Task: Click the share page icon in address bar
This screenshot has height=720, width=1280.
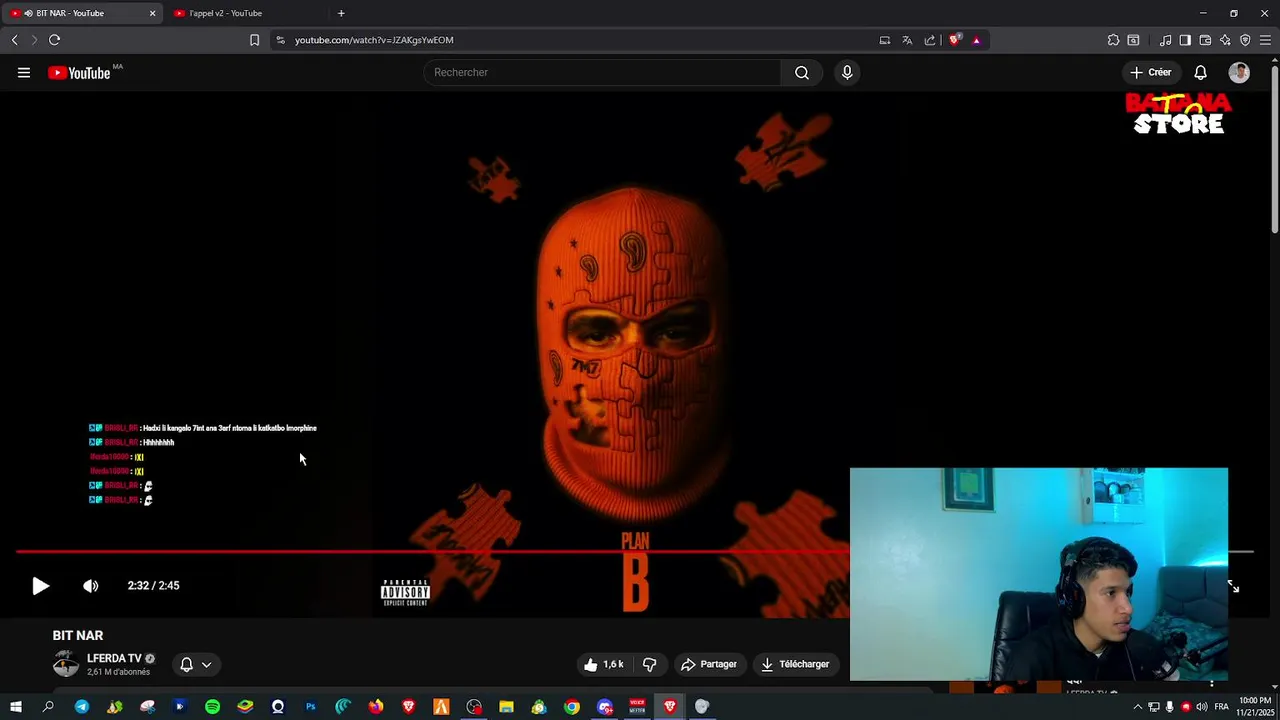Action: [x=930, y=40]
